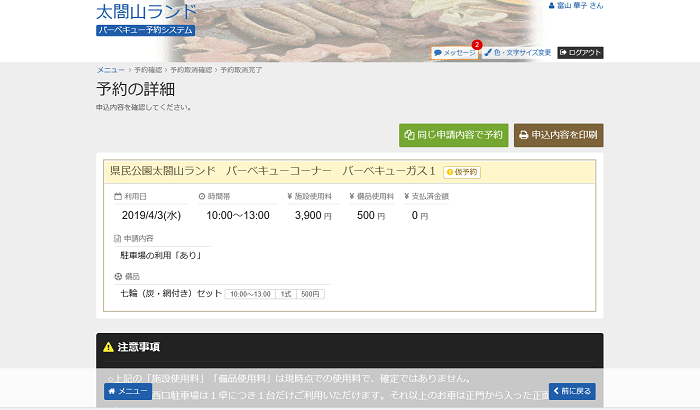Click the 同じ申請内容で予約 green button

click(x=454, y=135)
